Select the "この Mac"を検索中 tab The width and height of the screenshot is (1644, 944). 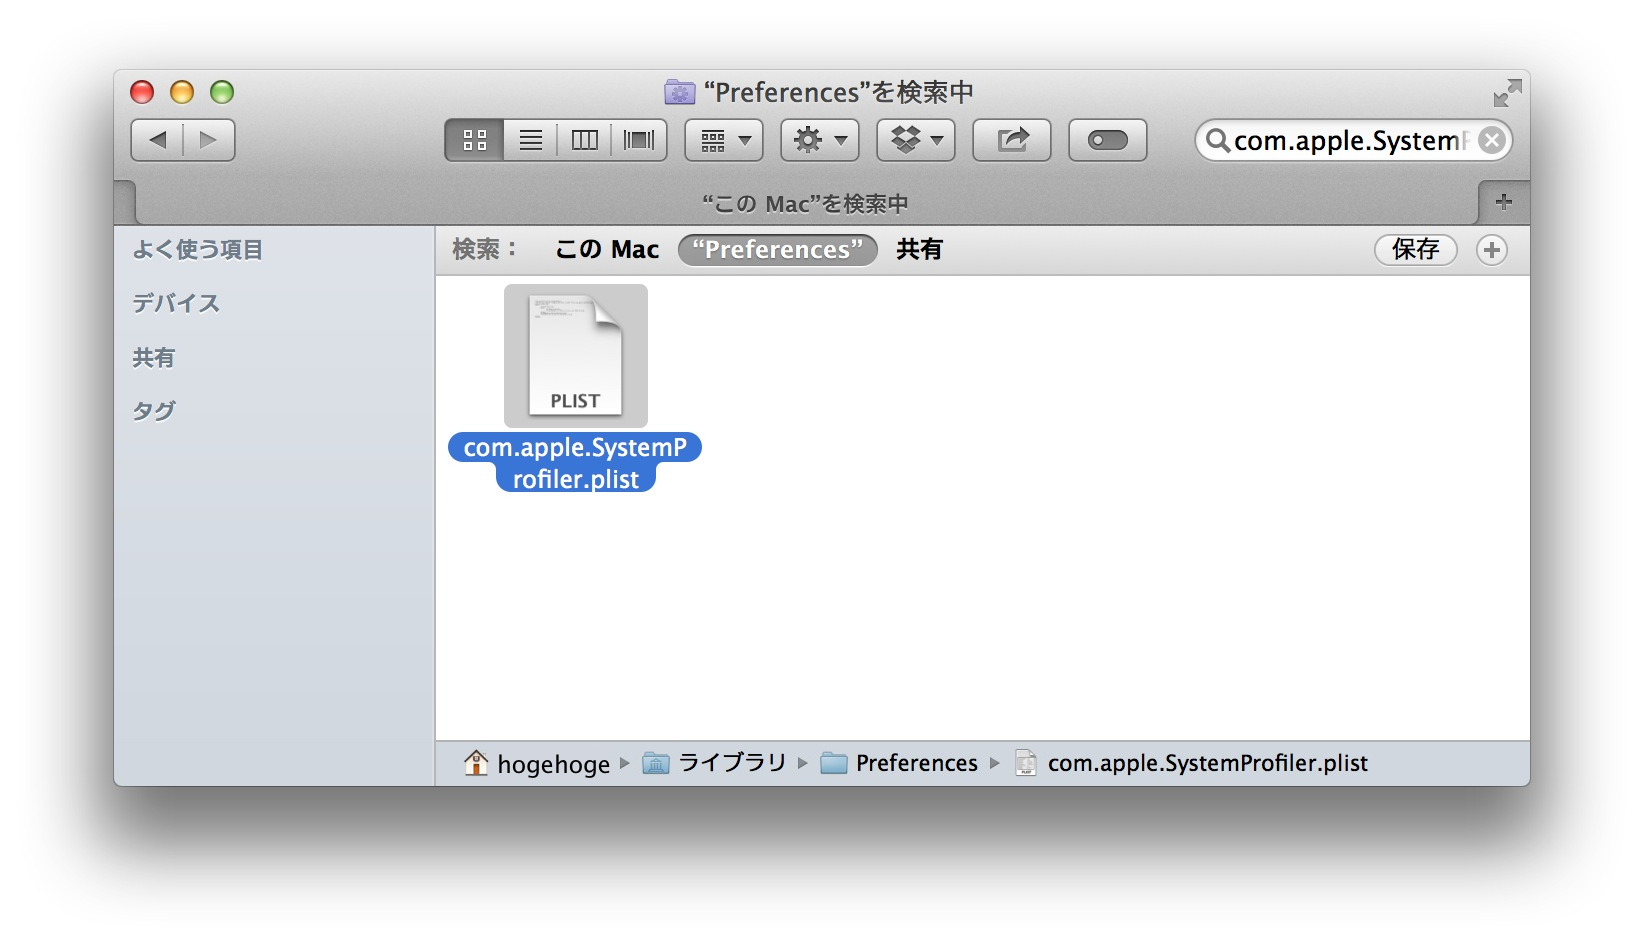pos(806,203)
